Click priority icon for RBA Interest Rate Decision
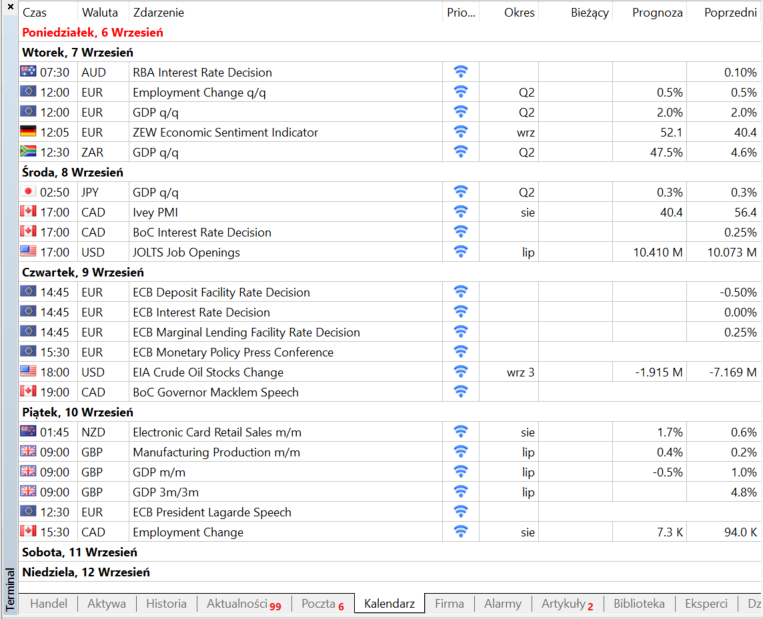763x619 pixels. pyautogui.click(x=460, y=72)
